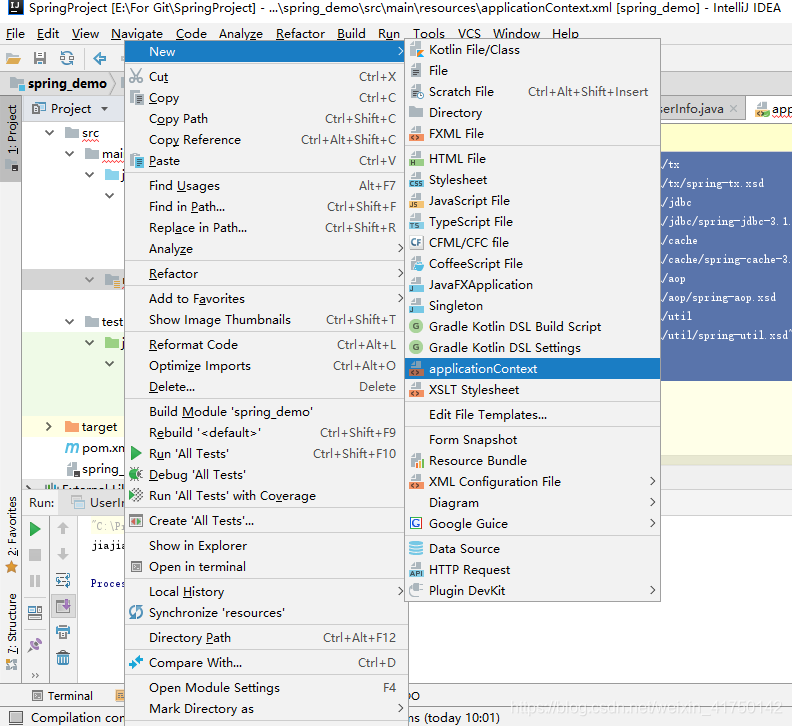The height and width of the screenshot is (726, 792).
Task: Select Cut from the context menu
Action: click(265, 77)
